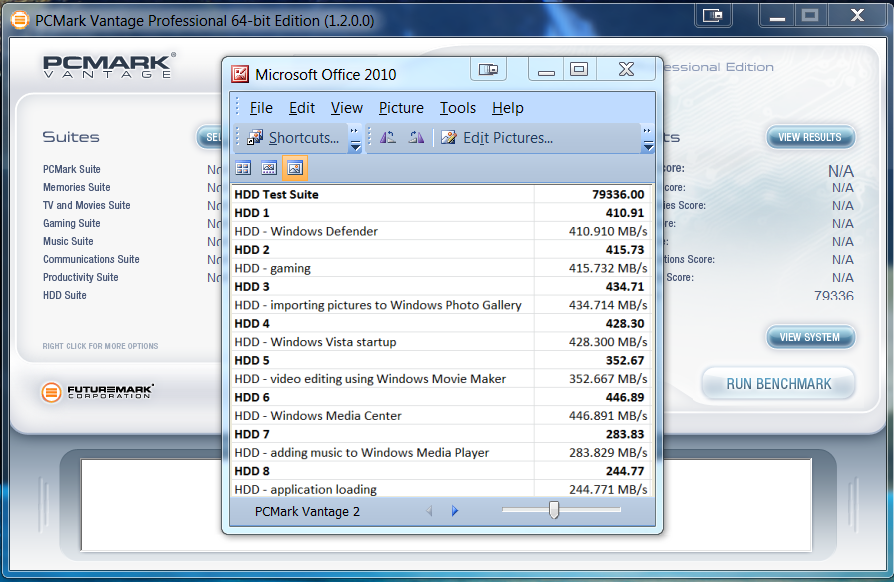Click the VIEW SYSTEM button
894x582 pixels.
pos(810,337)
